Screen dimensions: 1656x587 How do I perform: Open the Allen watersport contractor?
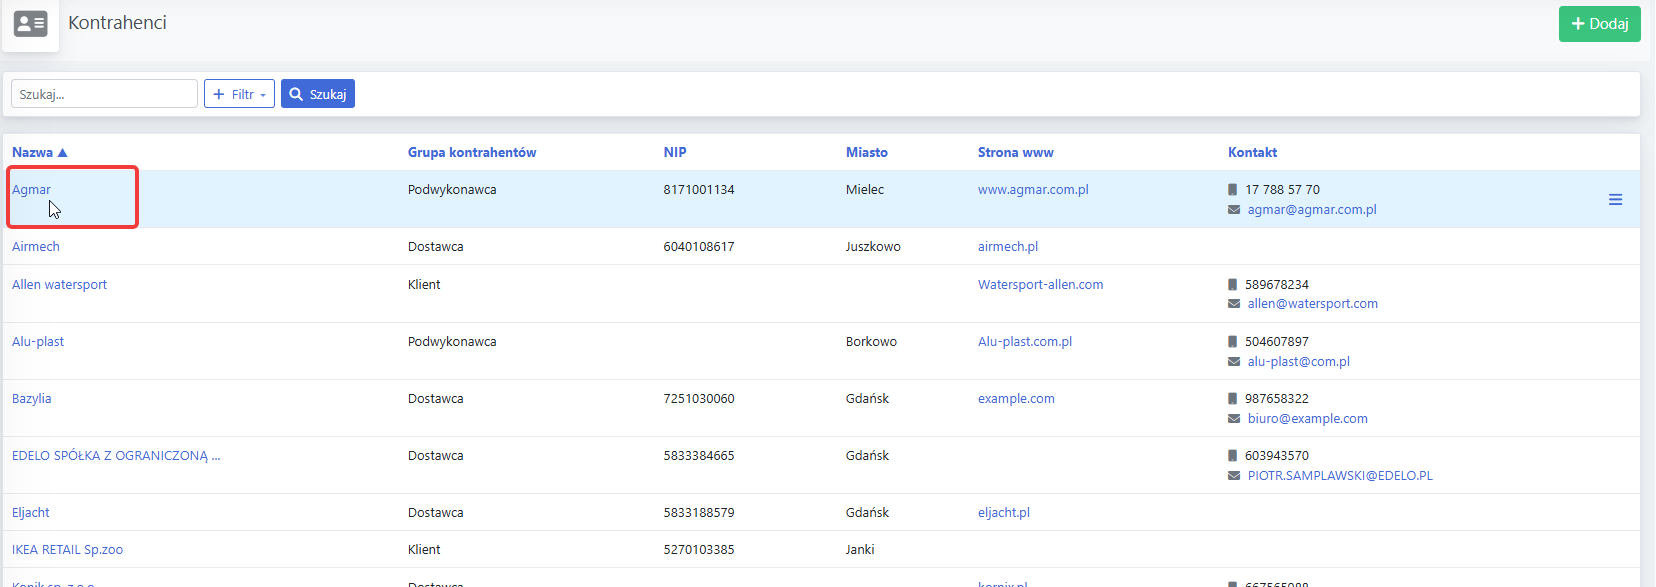point(59,285)
